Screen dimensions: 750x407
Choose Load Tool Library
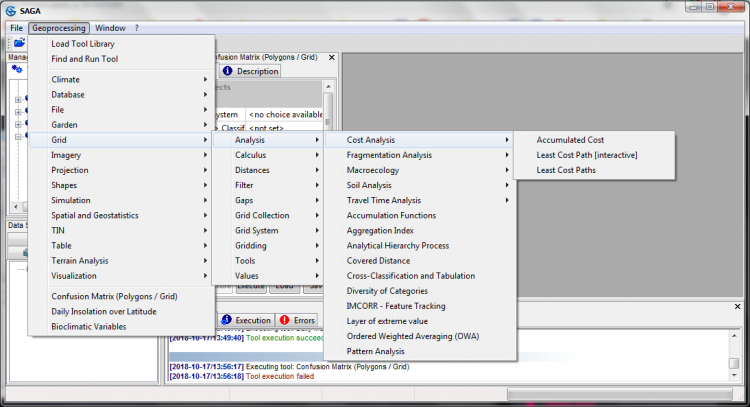coord(121,44)
